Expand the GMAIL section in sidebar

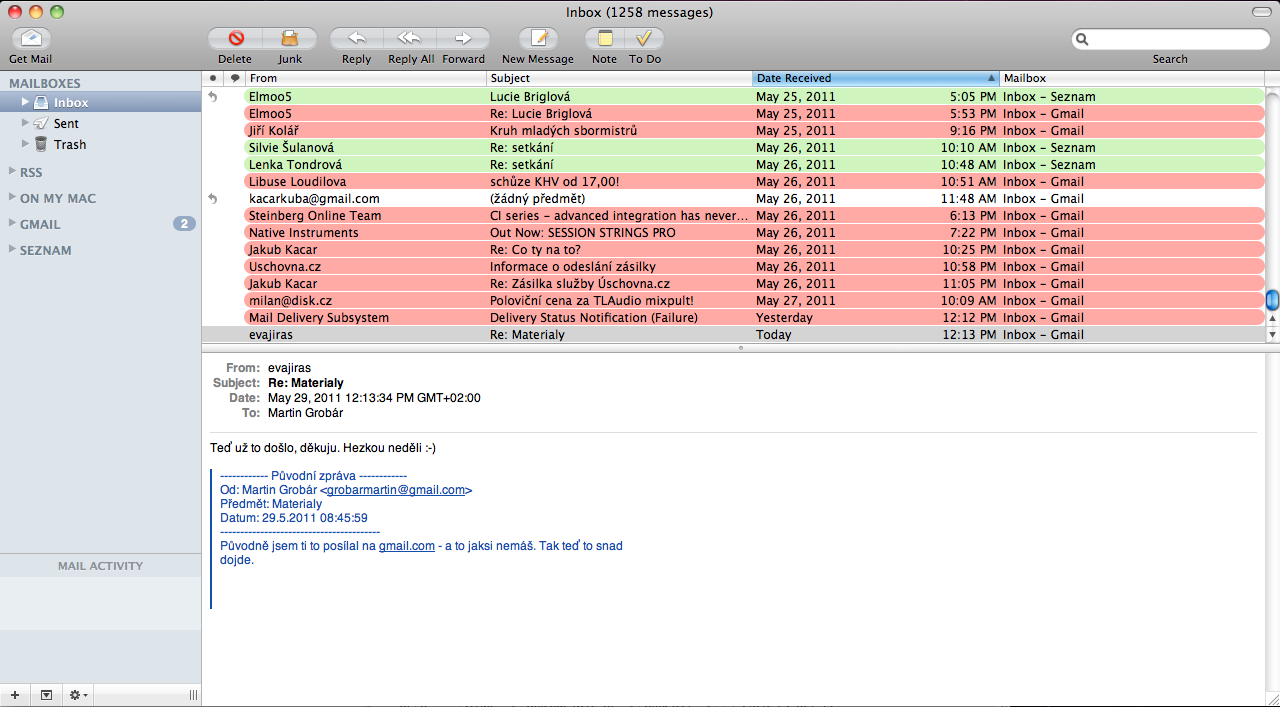point(12,224)
